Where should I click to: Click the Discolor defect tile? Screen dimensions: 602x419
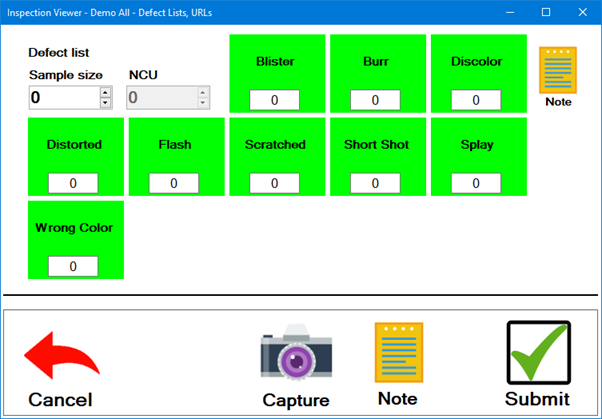476,62
